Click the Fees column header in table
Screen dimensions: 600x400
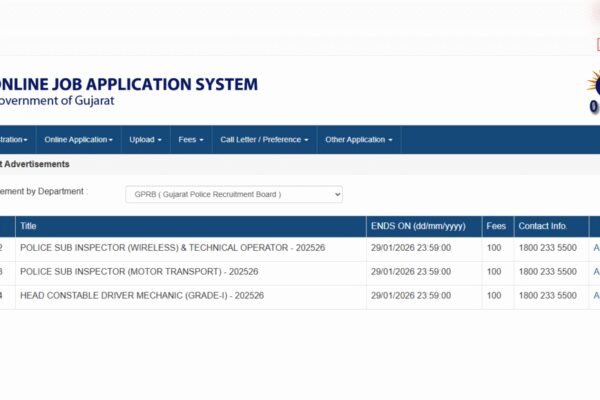[x=496, y=226]
